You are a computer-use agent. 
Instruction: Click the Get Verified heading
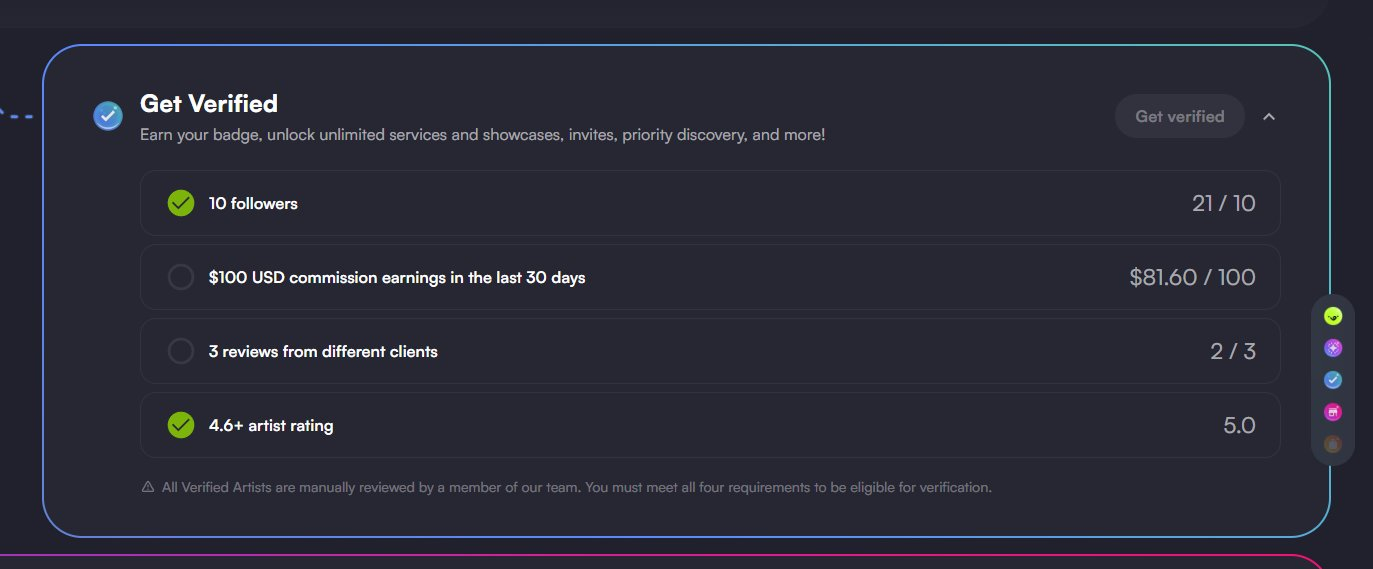pyautogui.click(x=209, y=103)
